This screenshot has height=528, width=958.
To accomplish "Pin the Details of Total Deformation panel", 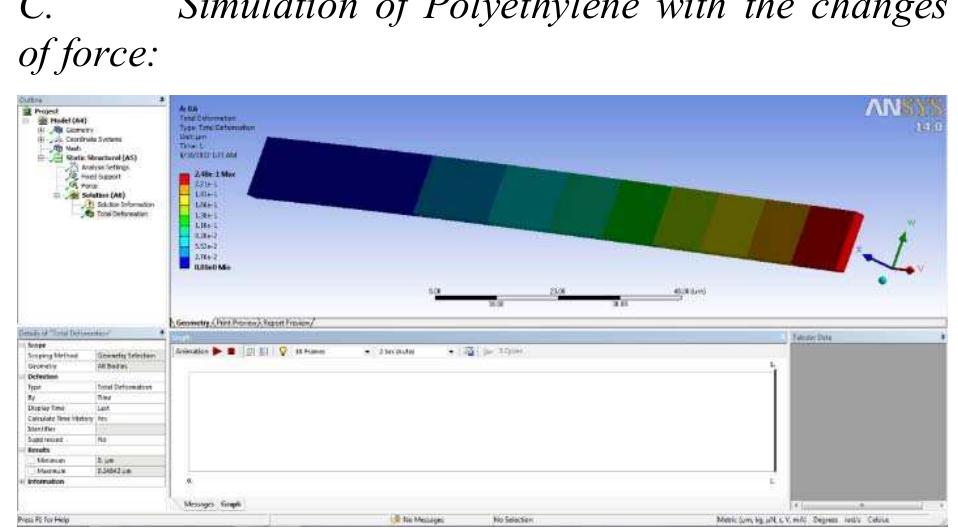I will point(162,333).
